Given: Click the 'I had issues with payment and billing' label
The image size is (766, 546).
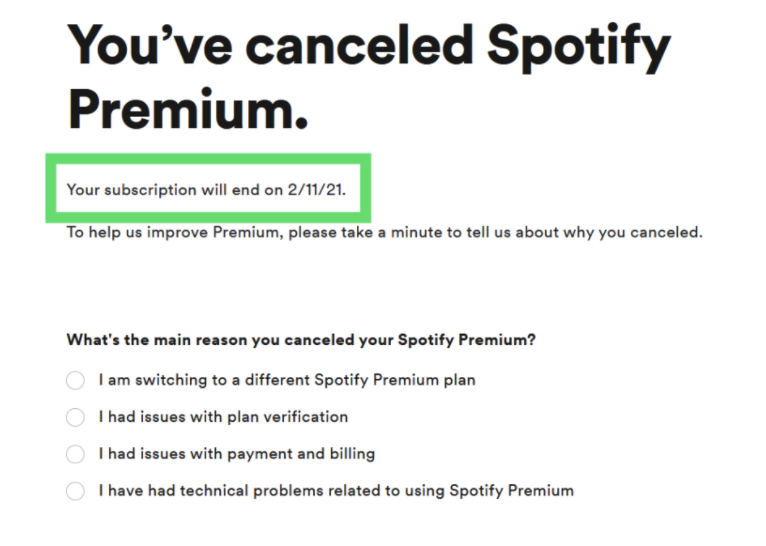Looking at the screenshot, I should click(236, 454).
